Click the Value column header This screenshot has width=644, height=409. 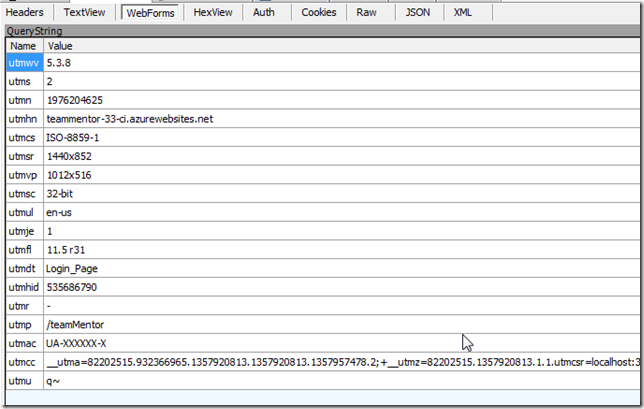[x=342, y=46]
